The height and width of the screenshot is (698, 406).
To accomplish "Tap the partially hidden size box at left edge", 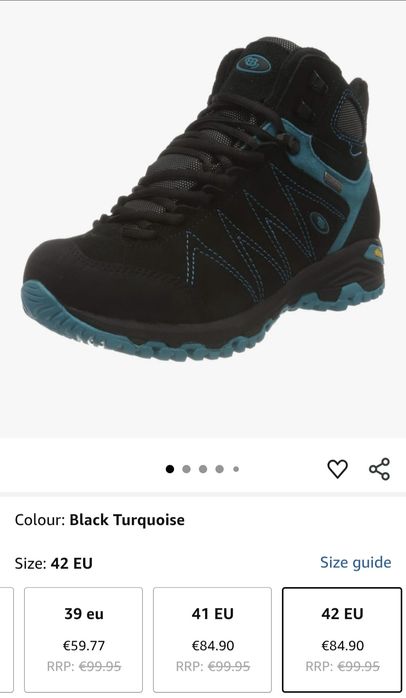I will pyautogui.click(x=7, y=639).
